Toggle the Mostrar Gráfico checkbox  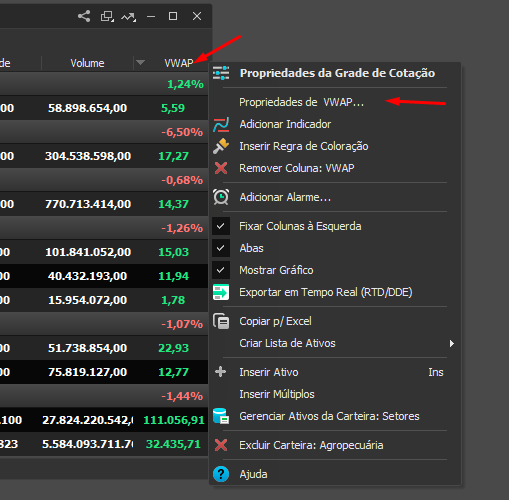(221, 270)
